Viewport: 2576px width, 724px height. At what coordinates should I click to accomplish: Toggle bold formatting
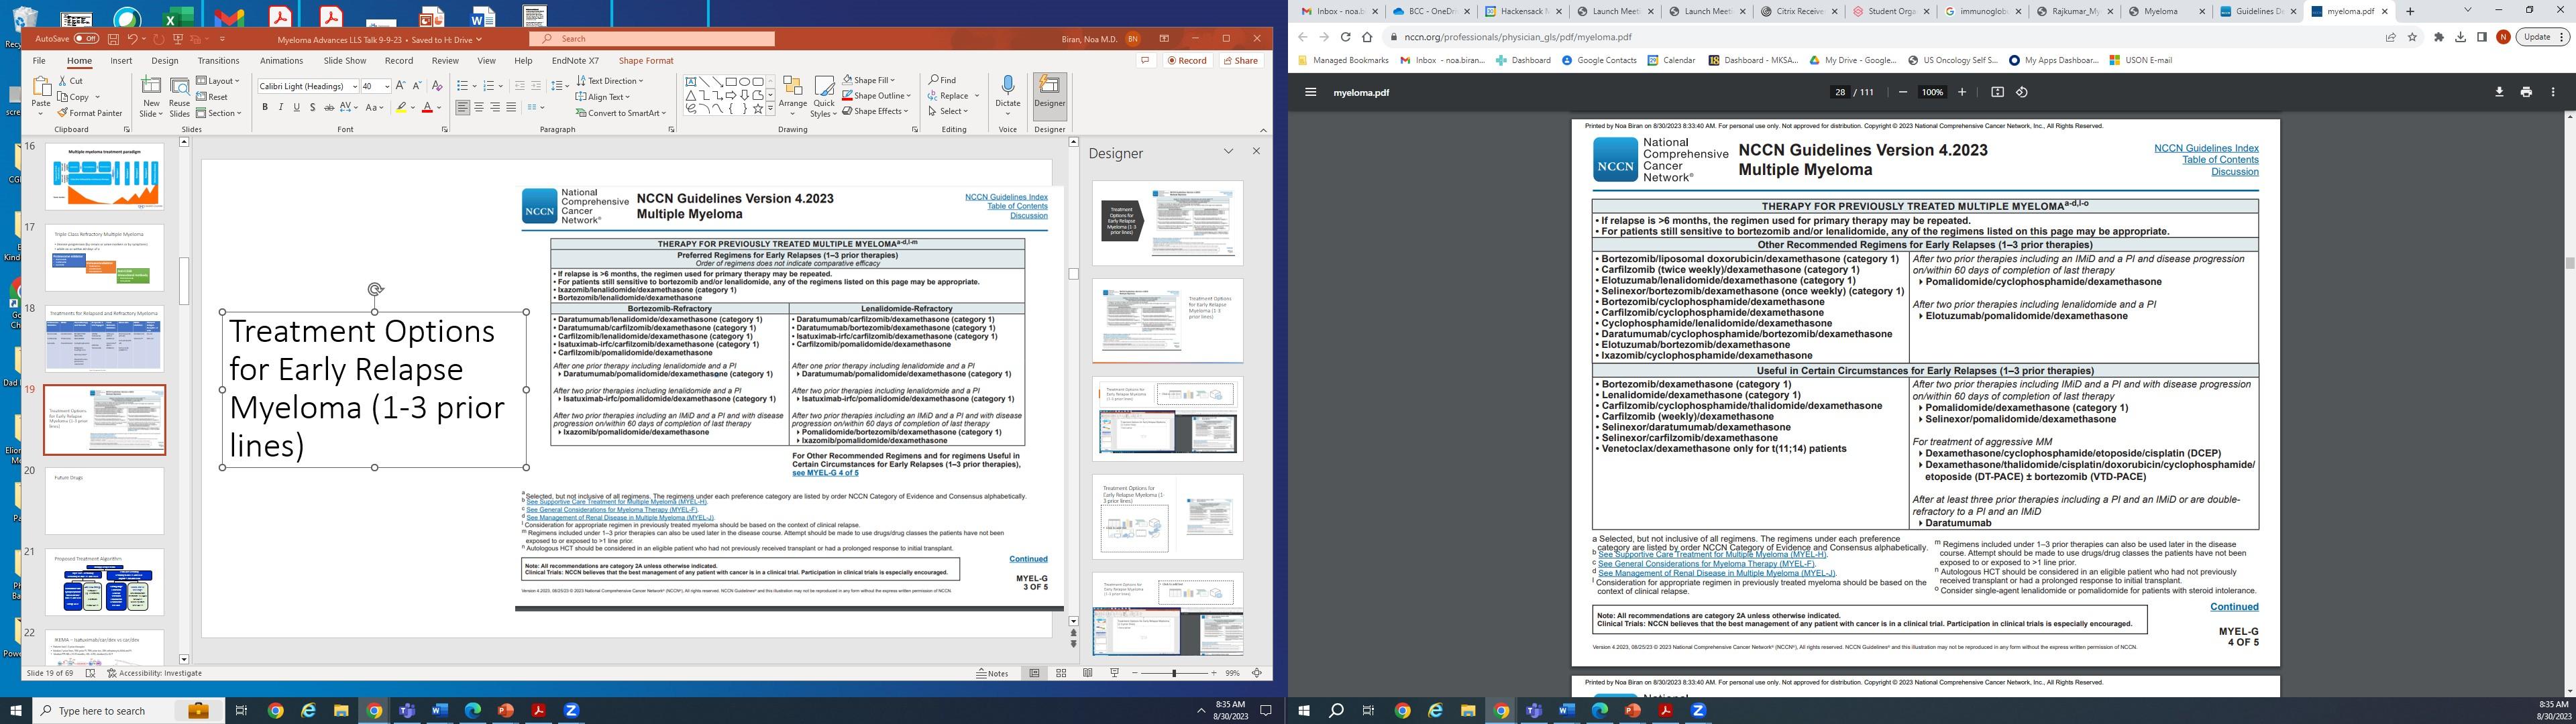point(265,107)
